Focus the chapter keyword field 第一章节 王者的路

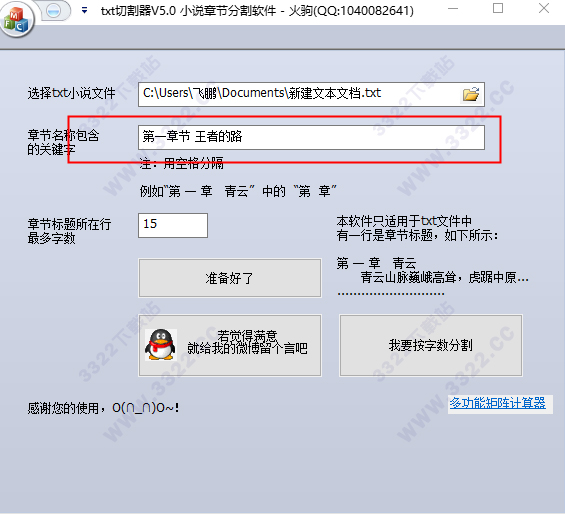coord(311,137)
